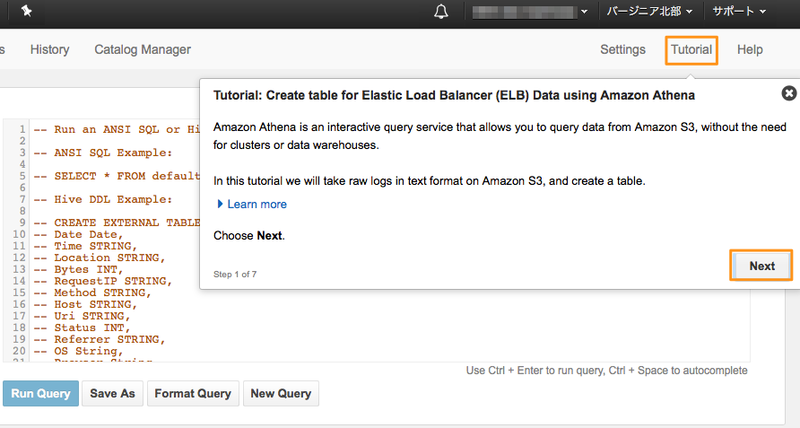
Task: Open Settings
Action: click(622, 49)
